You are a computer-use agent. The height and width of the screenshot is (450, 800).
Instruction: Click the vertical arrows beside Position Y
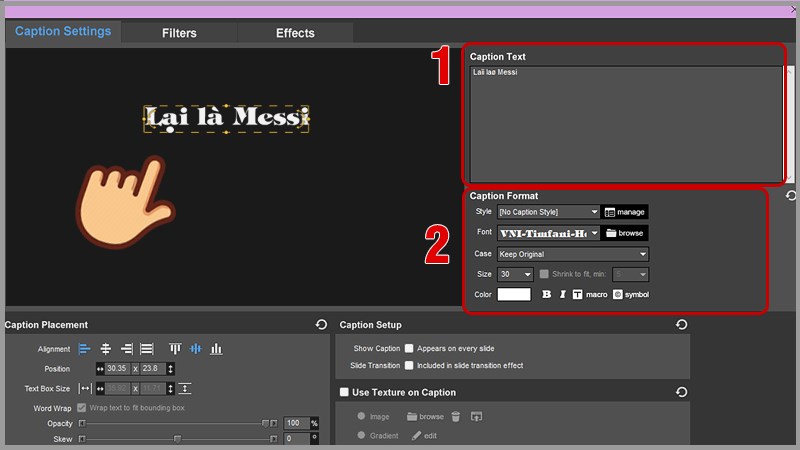click(170, 368)
